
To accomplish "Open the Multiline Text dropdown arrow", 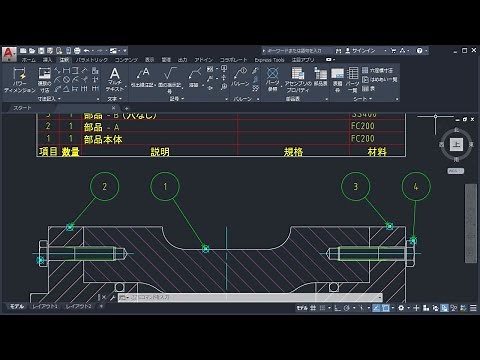I will click(x=126, y=86).
